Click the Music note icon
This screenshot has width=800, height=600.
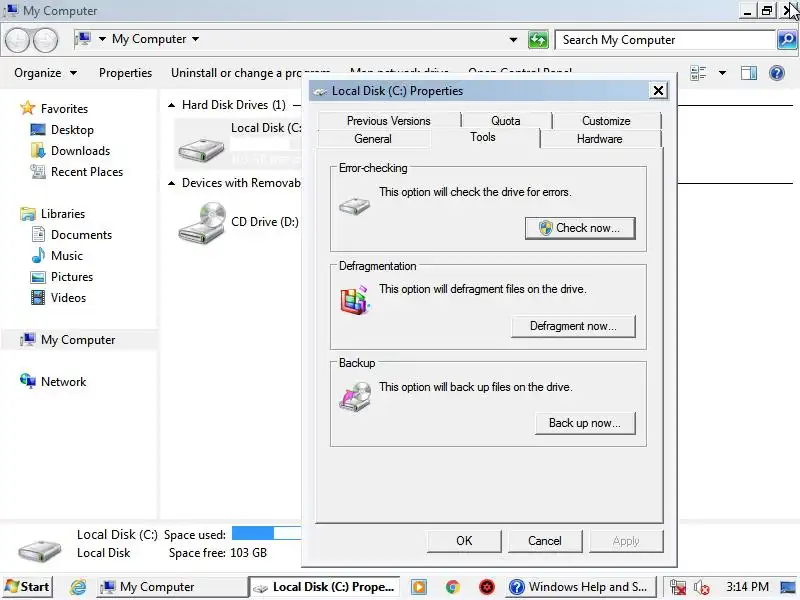[x=38, y=255]
